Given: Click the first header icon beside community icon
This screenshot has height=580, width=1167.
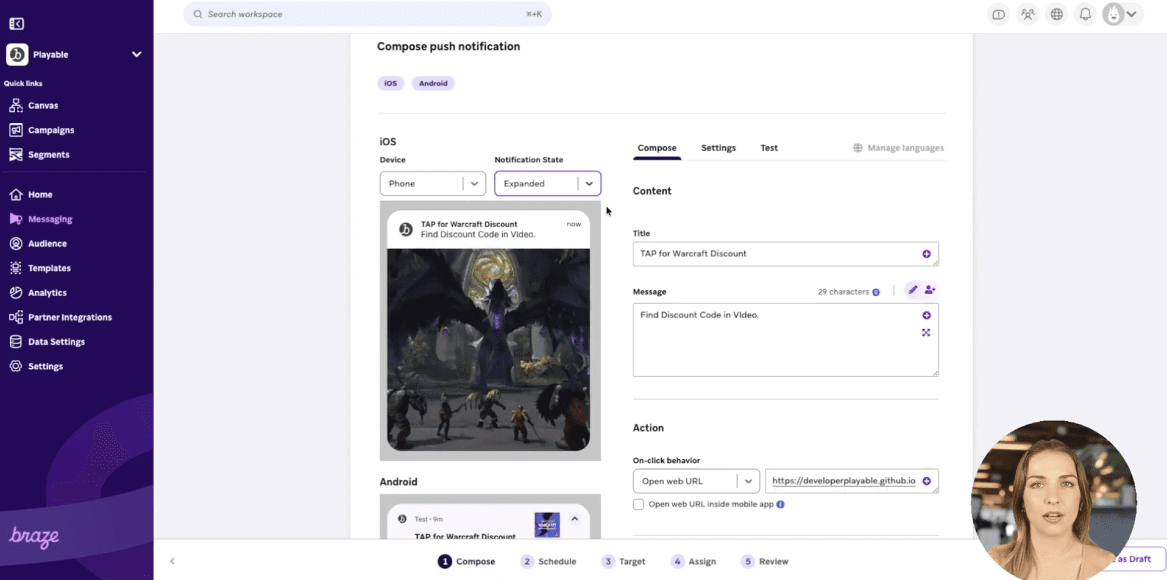Looking at the screenshot, I should click(999, 14).
